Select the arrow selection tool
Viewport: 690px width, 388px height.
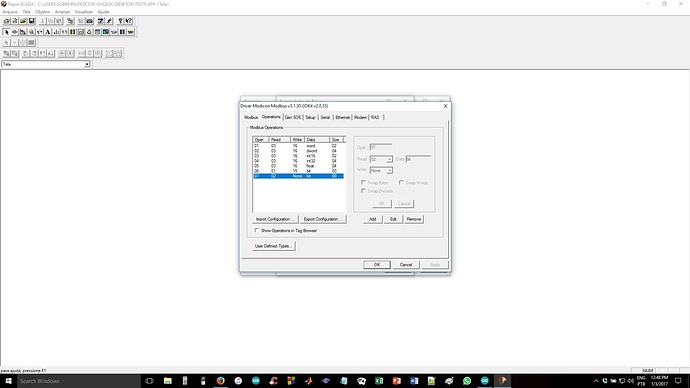(x=6, y=32)
